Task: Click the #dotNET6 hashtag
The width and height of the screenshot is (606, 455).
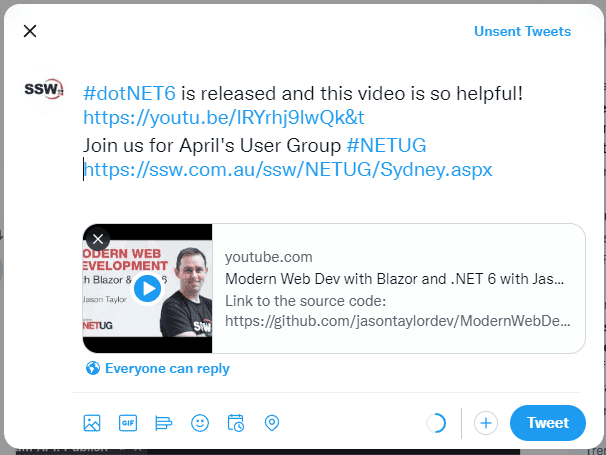Action: [x=129, y=93]
